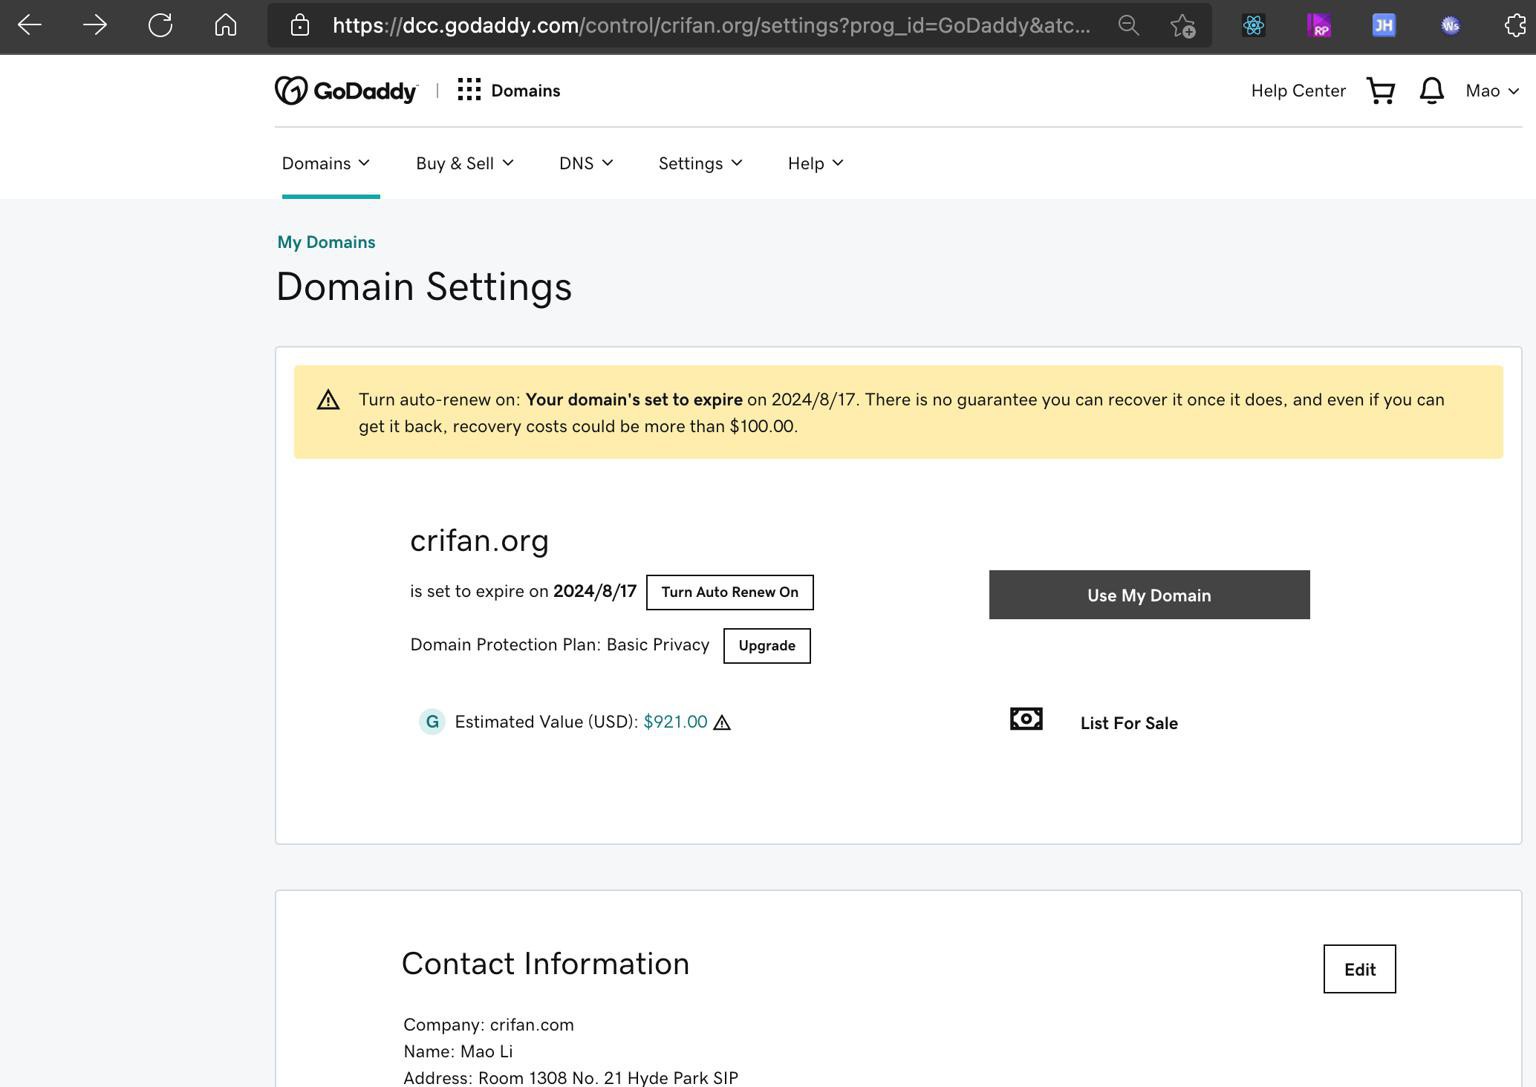1536x1087 pixels.
Task: Click Turn Auto Renew On button
Action: point(730,592)
